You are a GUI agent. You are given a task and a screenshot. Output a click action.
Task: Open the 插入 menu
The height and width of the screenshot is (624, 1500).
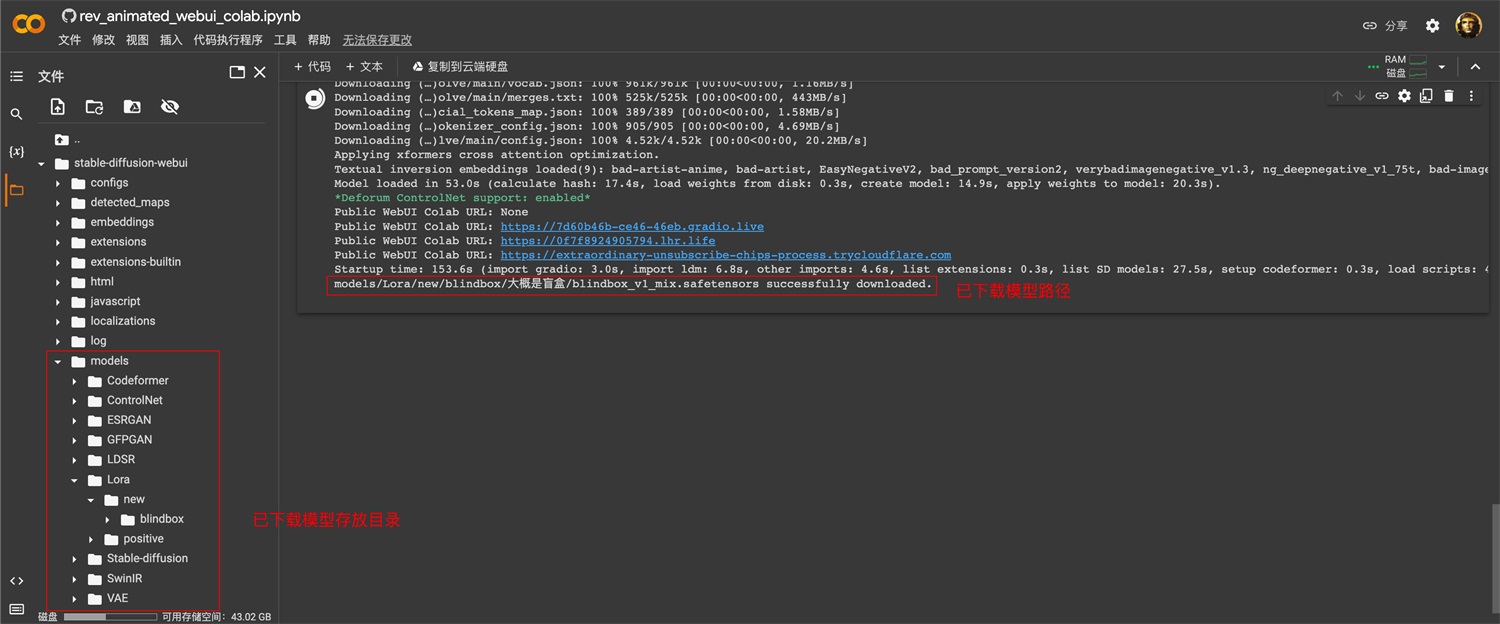click(x=171, y=40)
